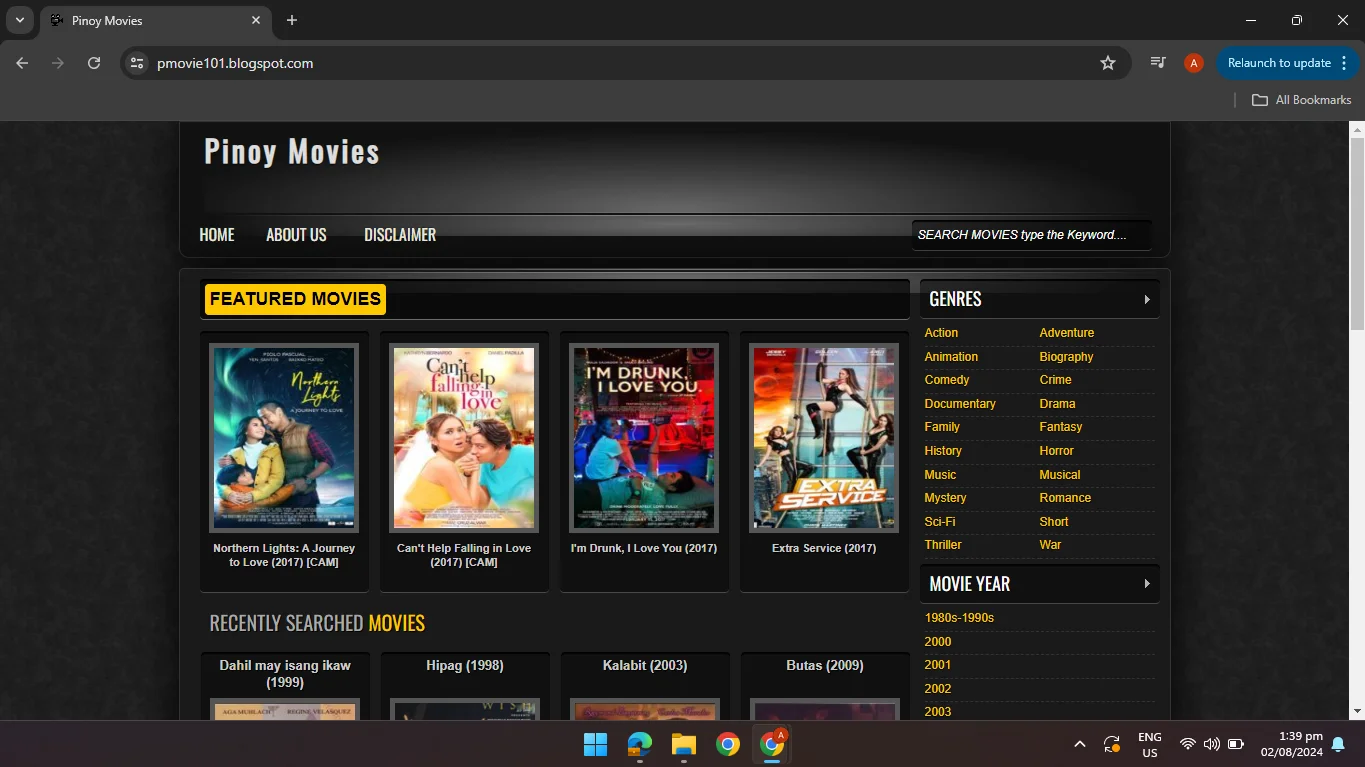Expand the GENRES section arrow
Viewport: 1365px width, 767px height.
(1147, 299)
